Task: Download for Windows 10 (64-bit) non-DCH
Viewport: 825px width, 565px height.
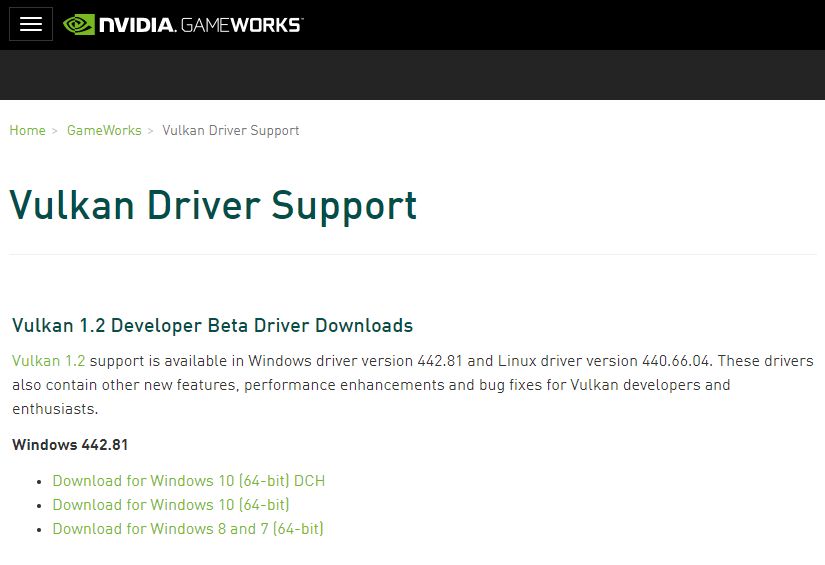Action: 171,505
